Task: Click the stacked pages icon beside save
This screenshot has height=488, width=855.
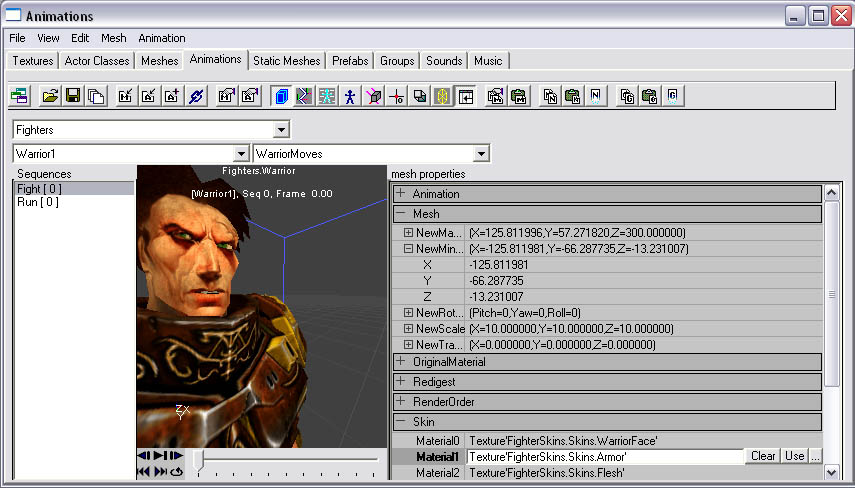Action: pos(96,96)
